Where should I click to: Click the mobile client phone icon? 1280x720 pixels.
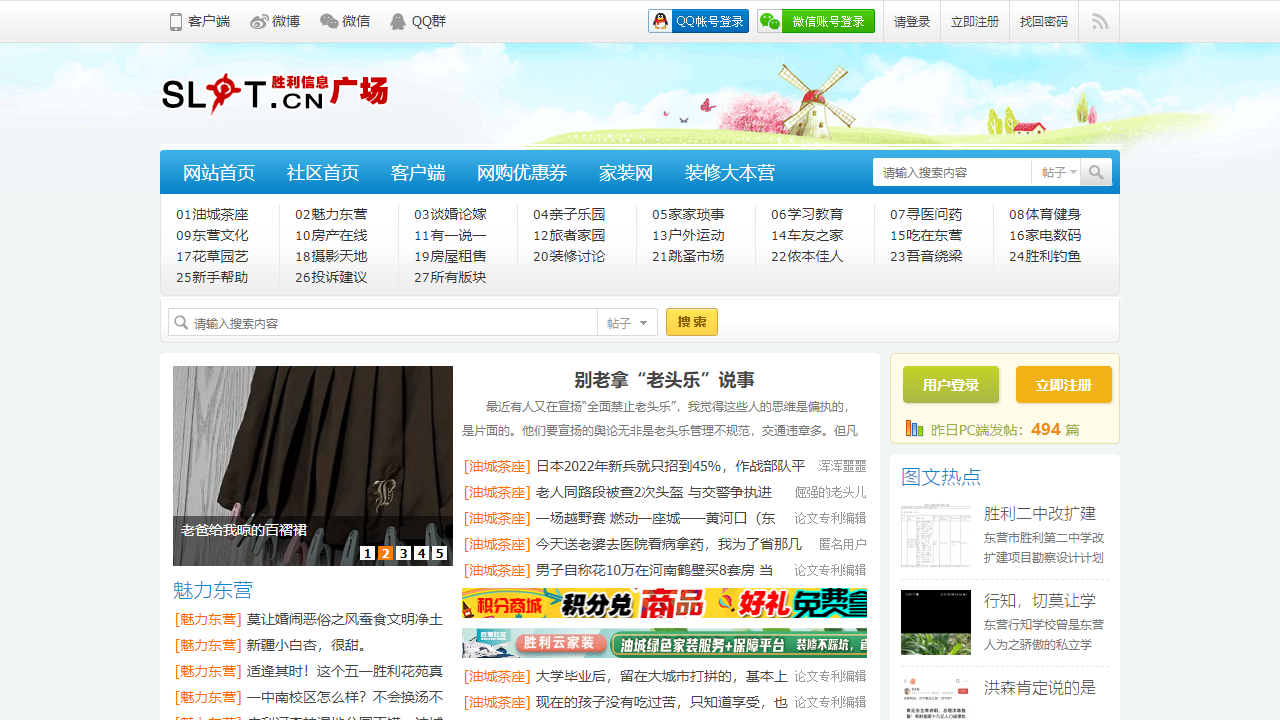(x=176, y=22)
